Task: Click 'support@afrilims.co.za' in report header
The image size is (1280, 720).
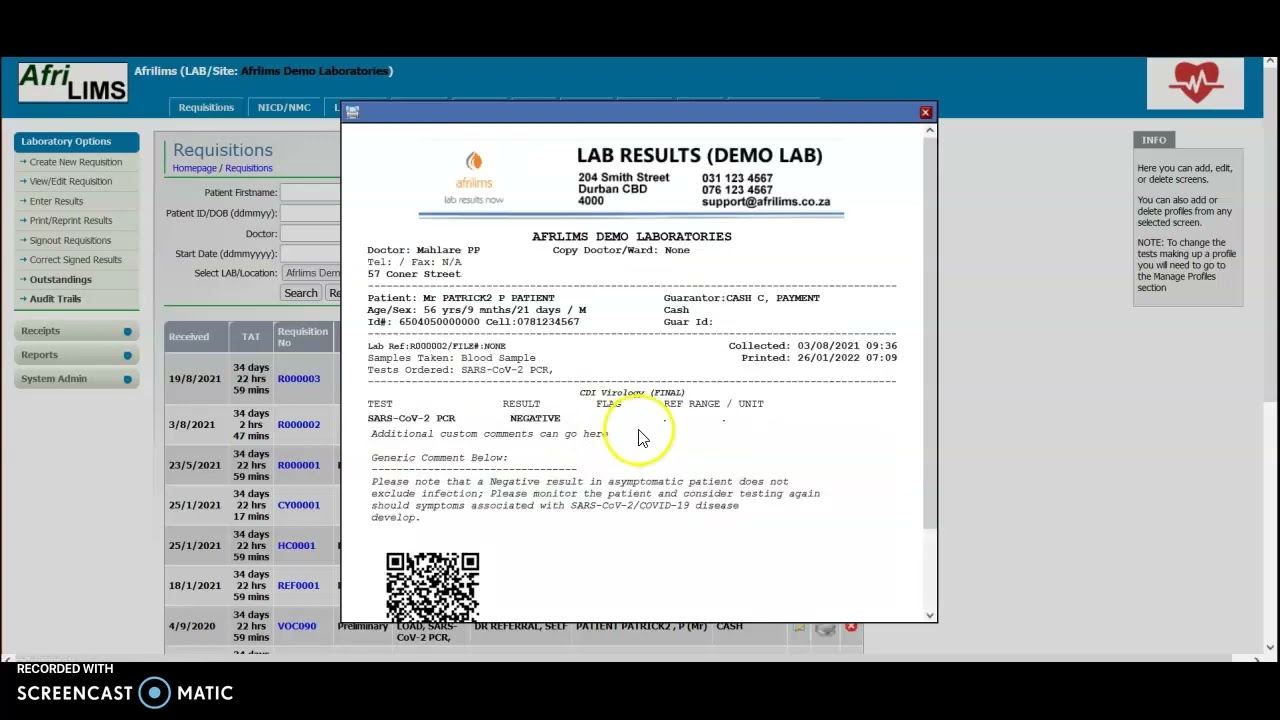Action: click(x=766, y=202)
